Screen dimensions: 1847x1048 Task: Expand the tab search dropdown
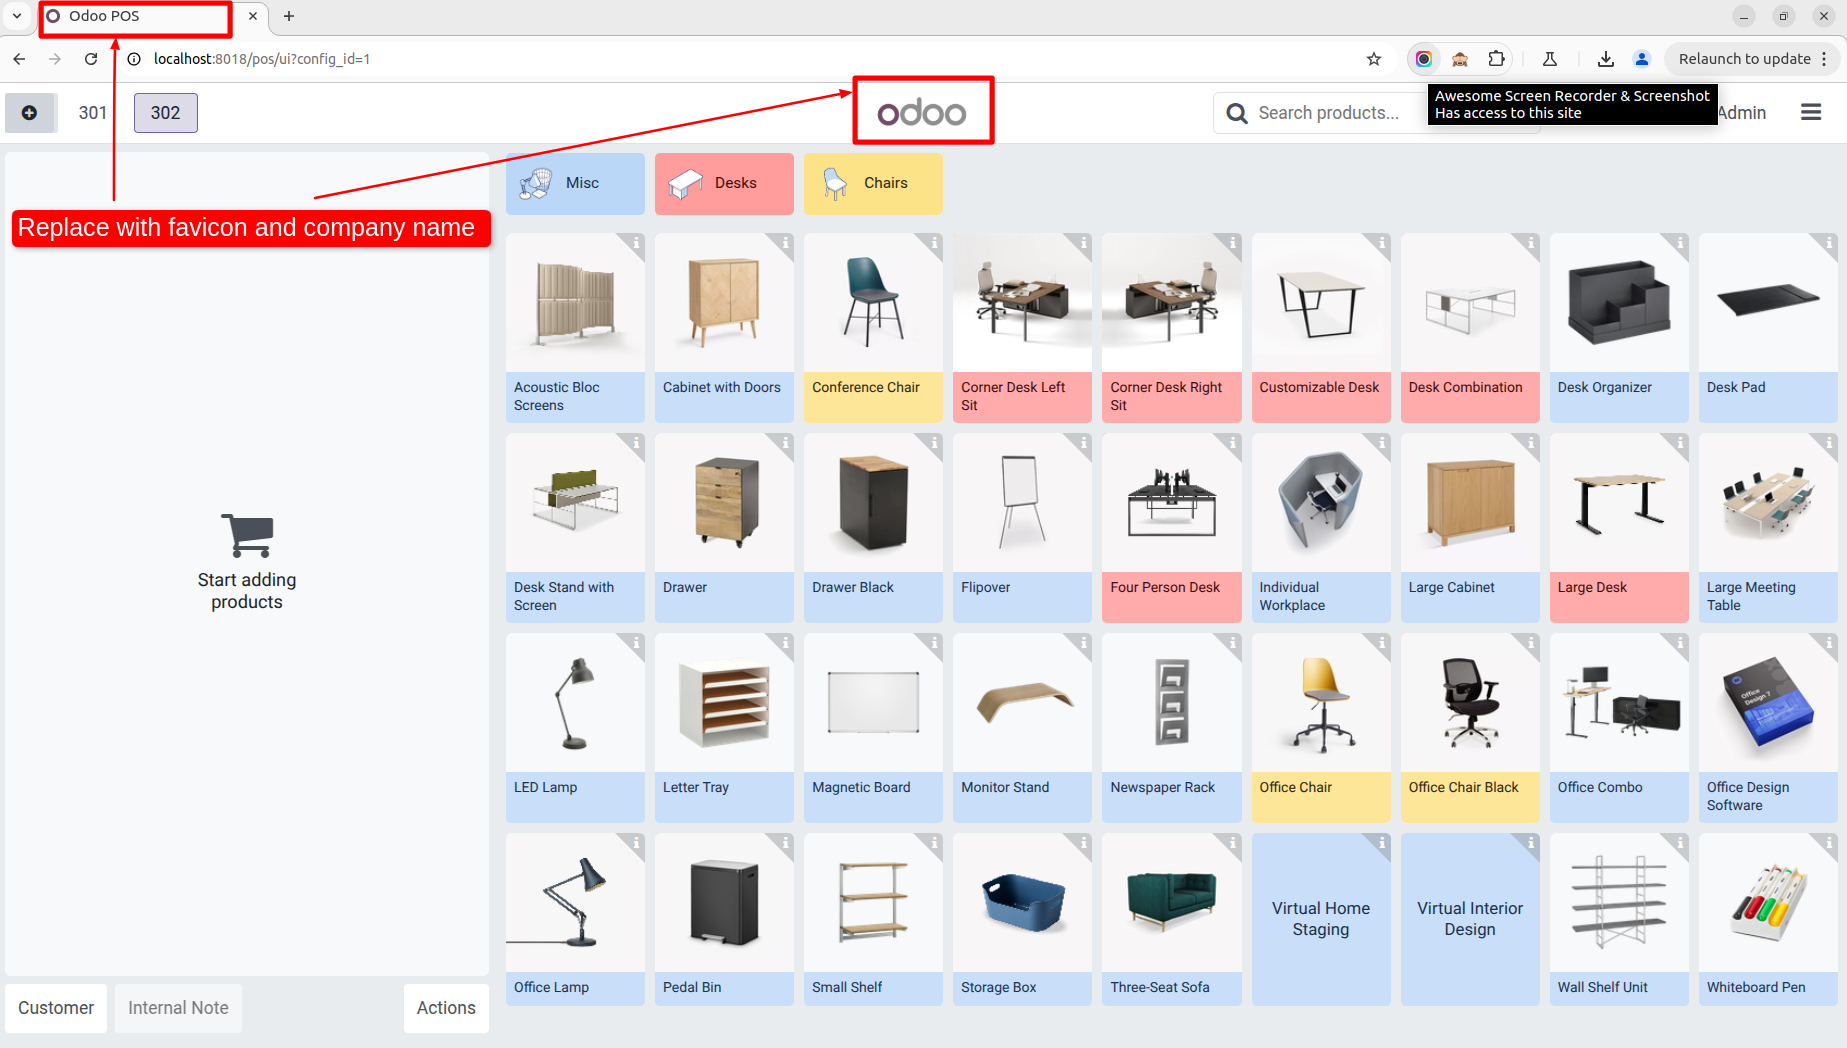pyautogui.click(x=17, y=16)
